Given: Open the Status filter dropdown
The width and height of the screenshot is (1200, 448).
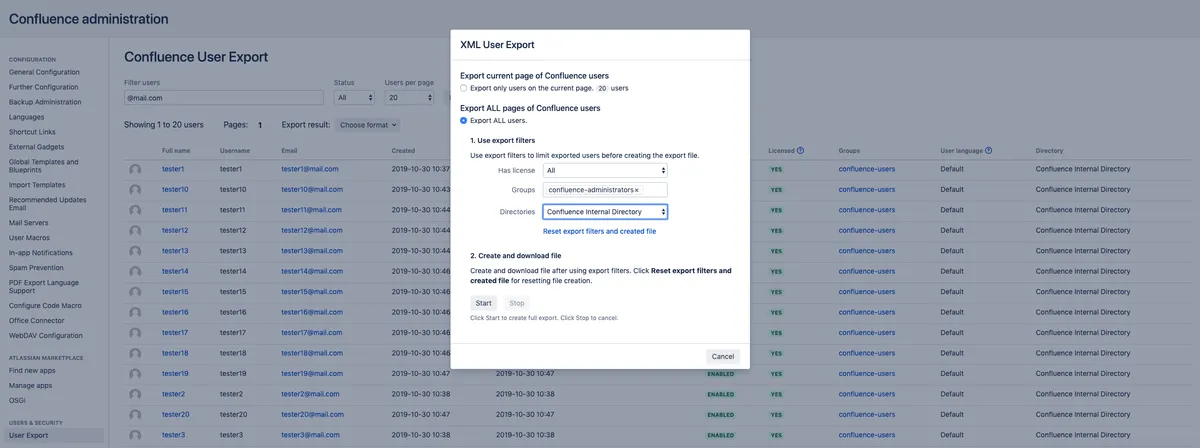Looking at the screenshot, I should (x=354, y=98).
